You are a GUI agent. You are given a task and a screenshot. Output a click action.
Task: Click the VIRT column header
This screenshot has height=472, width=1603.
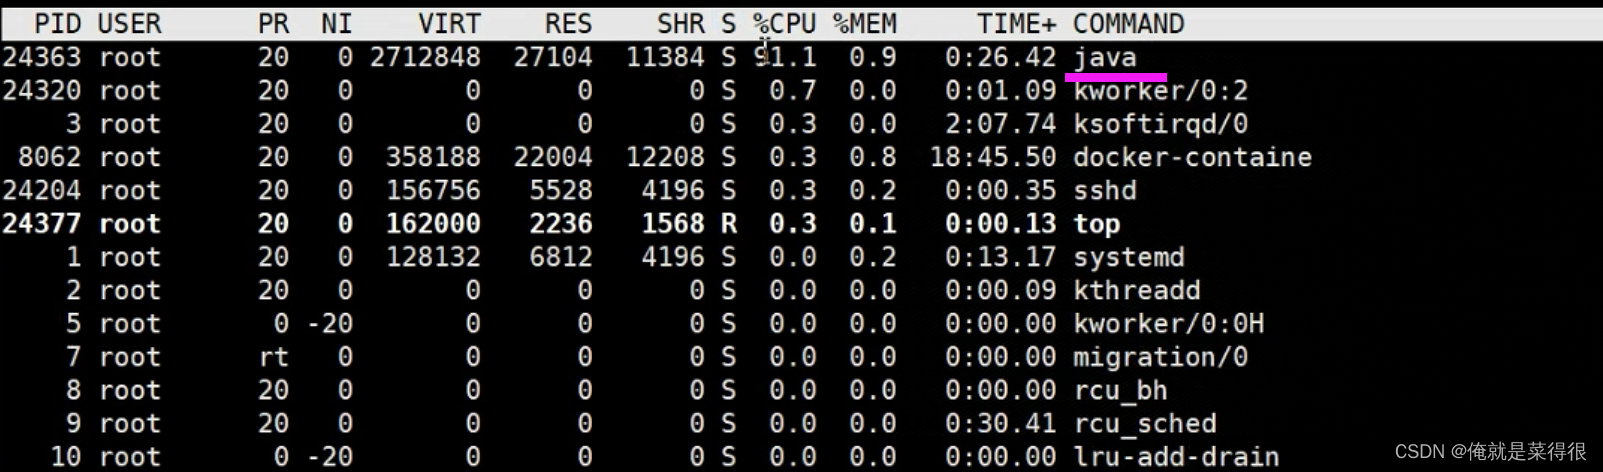click(449, 23)
